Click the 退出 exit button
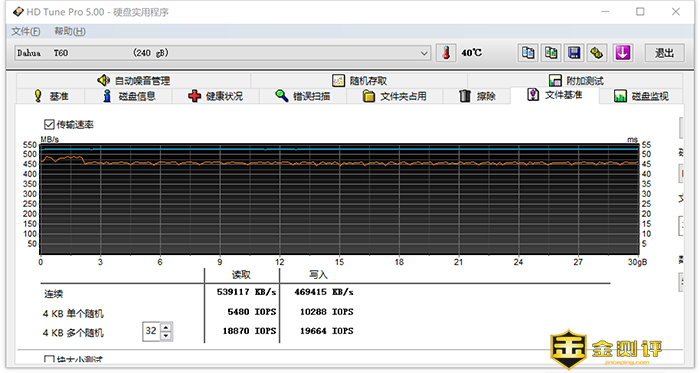 [x=664, y=53]
